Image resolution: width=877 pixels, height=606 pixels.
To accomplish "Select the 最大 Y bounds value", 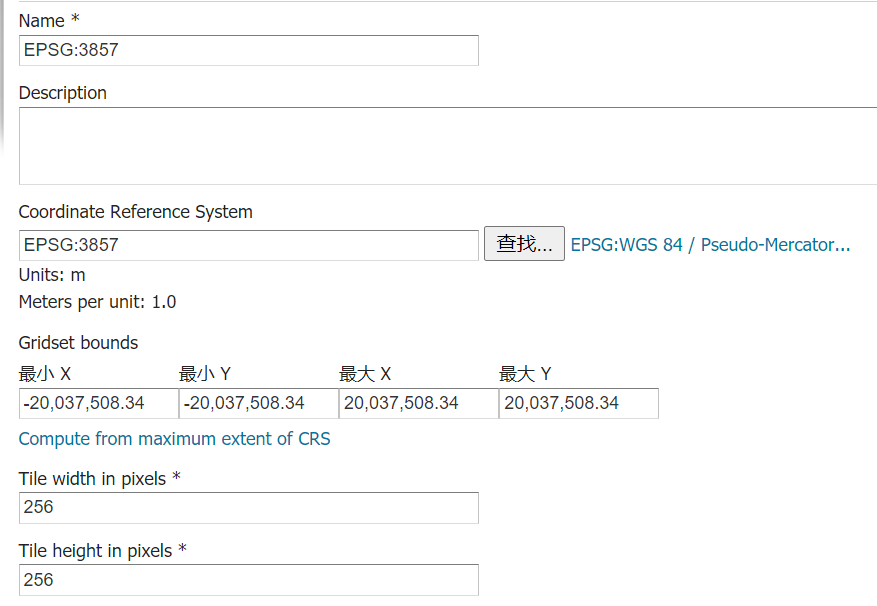I will click(578, 403).
